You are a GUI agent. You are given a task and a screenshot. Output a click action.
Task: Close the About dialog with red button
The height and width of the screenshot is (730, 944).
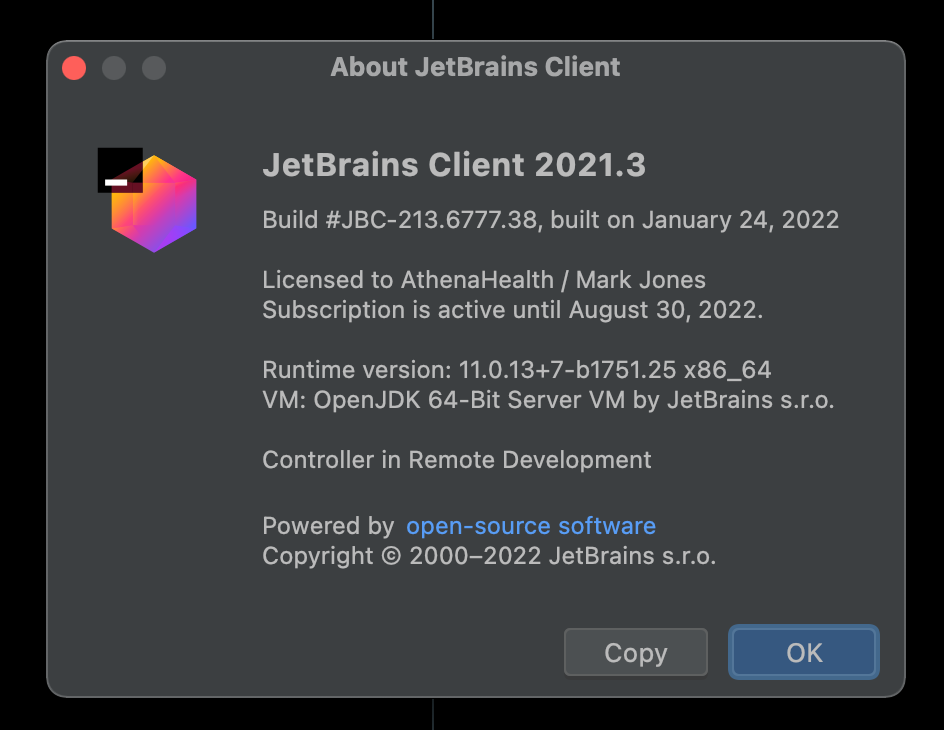coord(74,67)
